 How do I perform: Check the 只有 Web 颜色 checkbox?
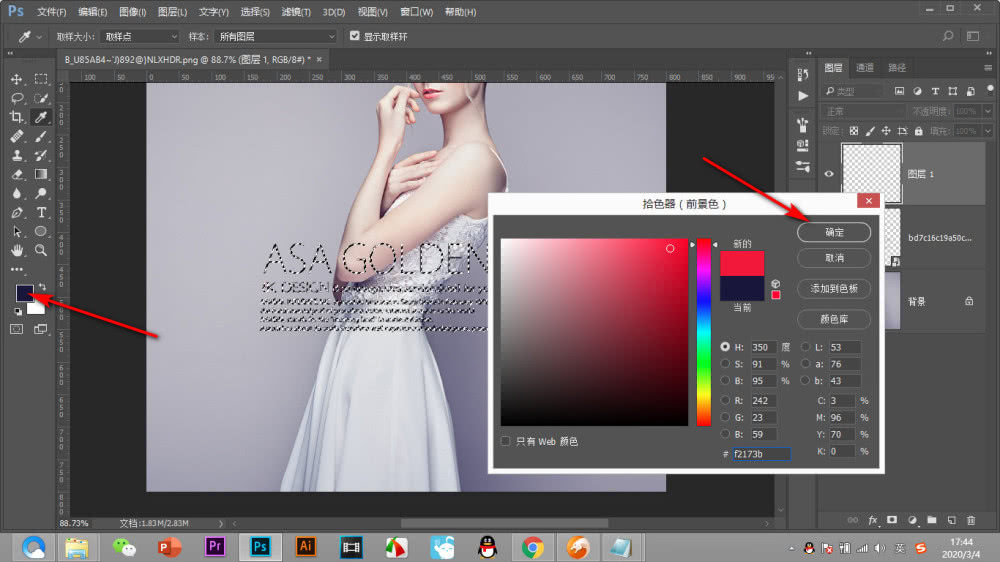pos(506,441)
